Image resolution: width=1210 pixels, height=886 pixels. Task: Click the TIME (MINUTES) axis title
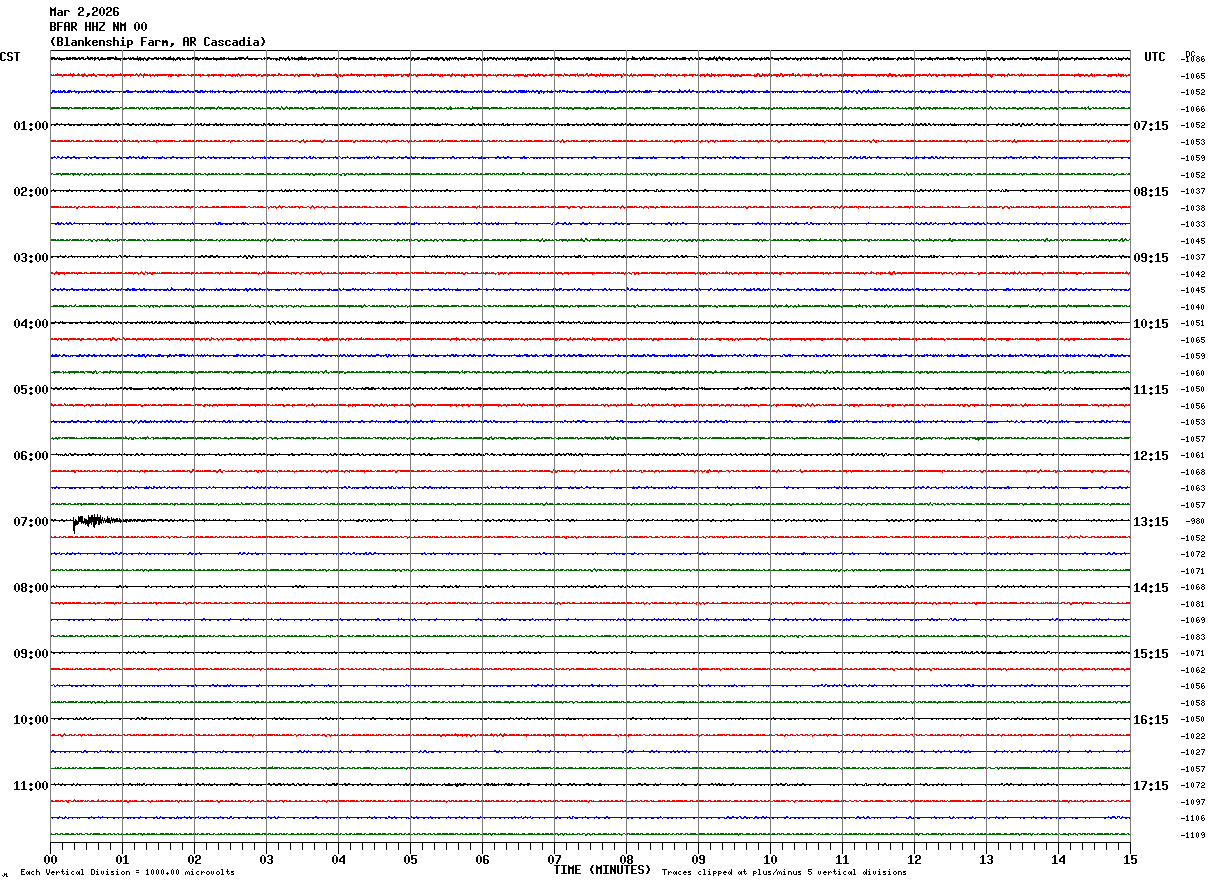[x=602, y=870]
